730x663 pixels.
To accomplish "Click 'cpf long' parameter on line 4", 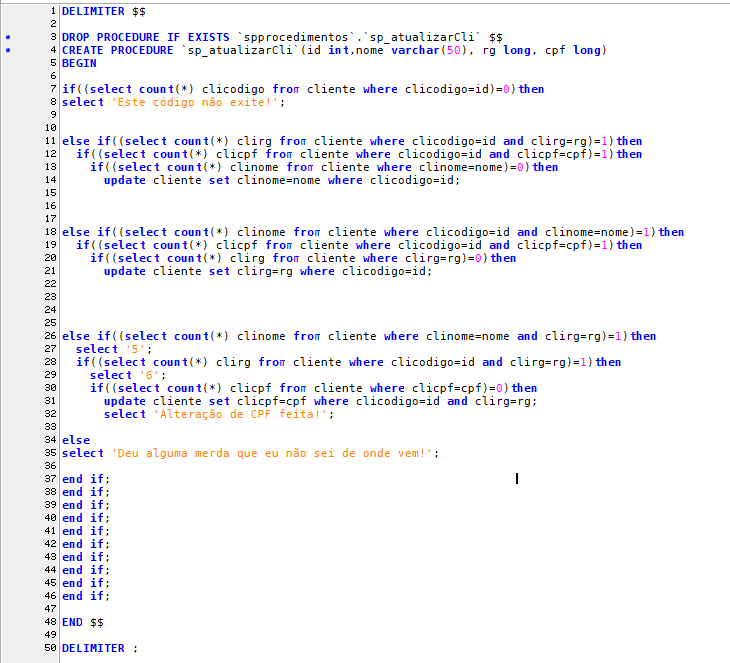I will point(573,50).
